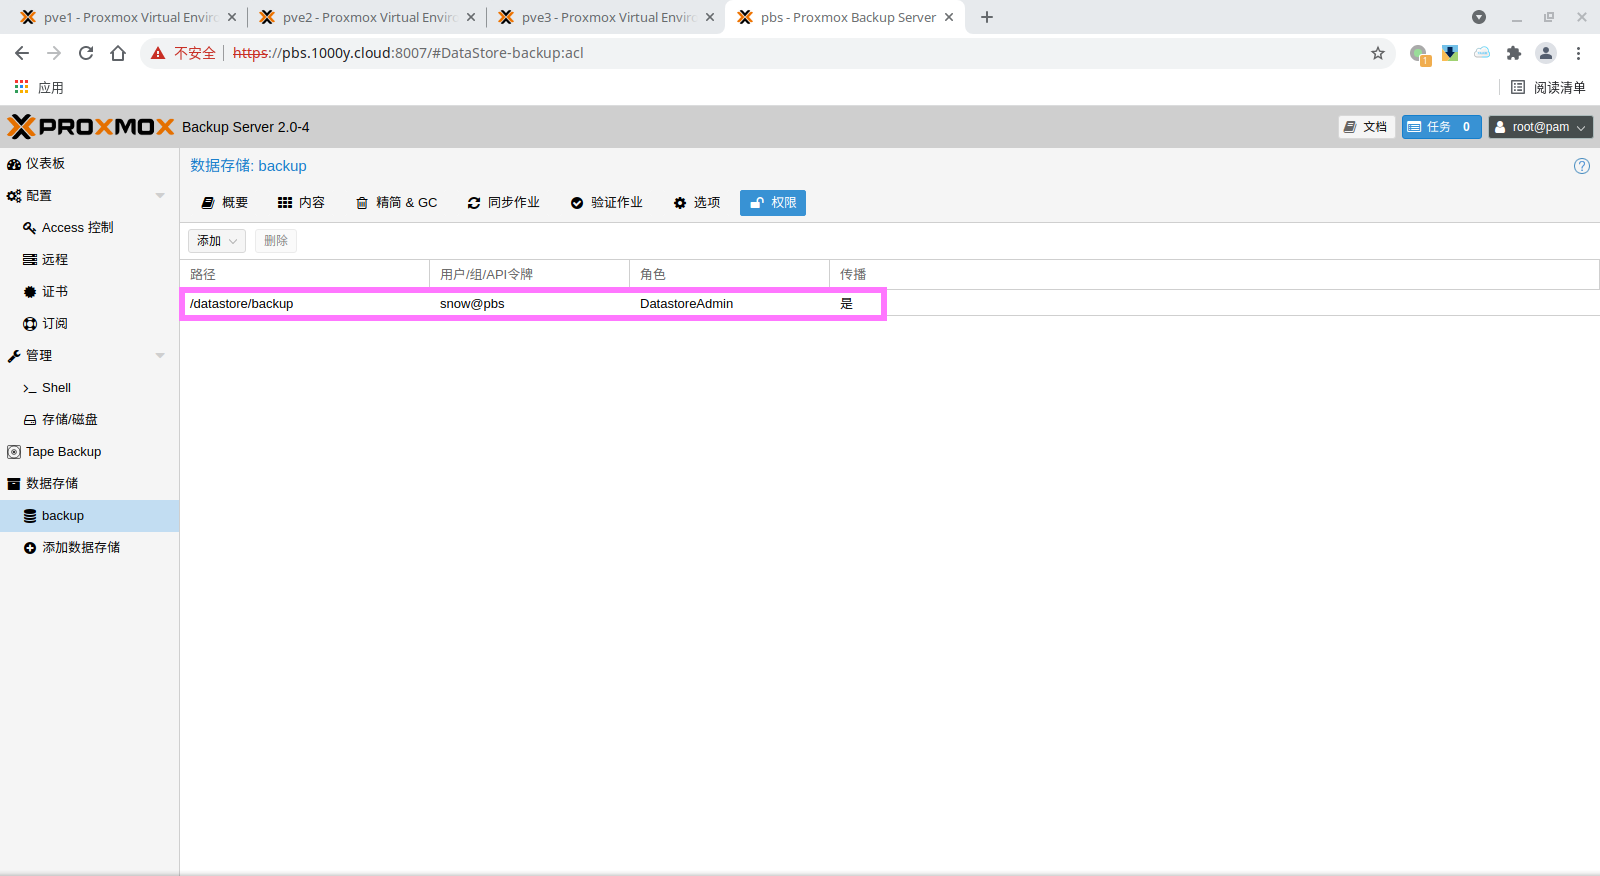This screenshot has width=1600, height=876.
Task: Collapse the 配置 (Configuration) section
Action: click(160, 196)
